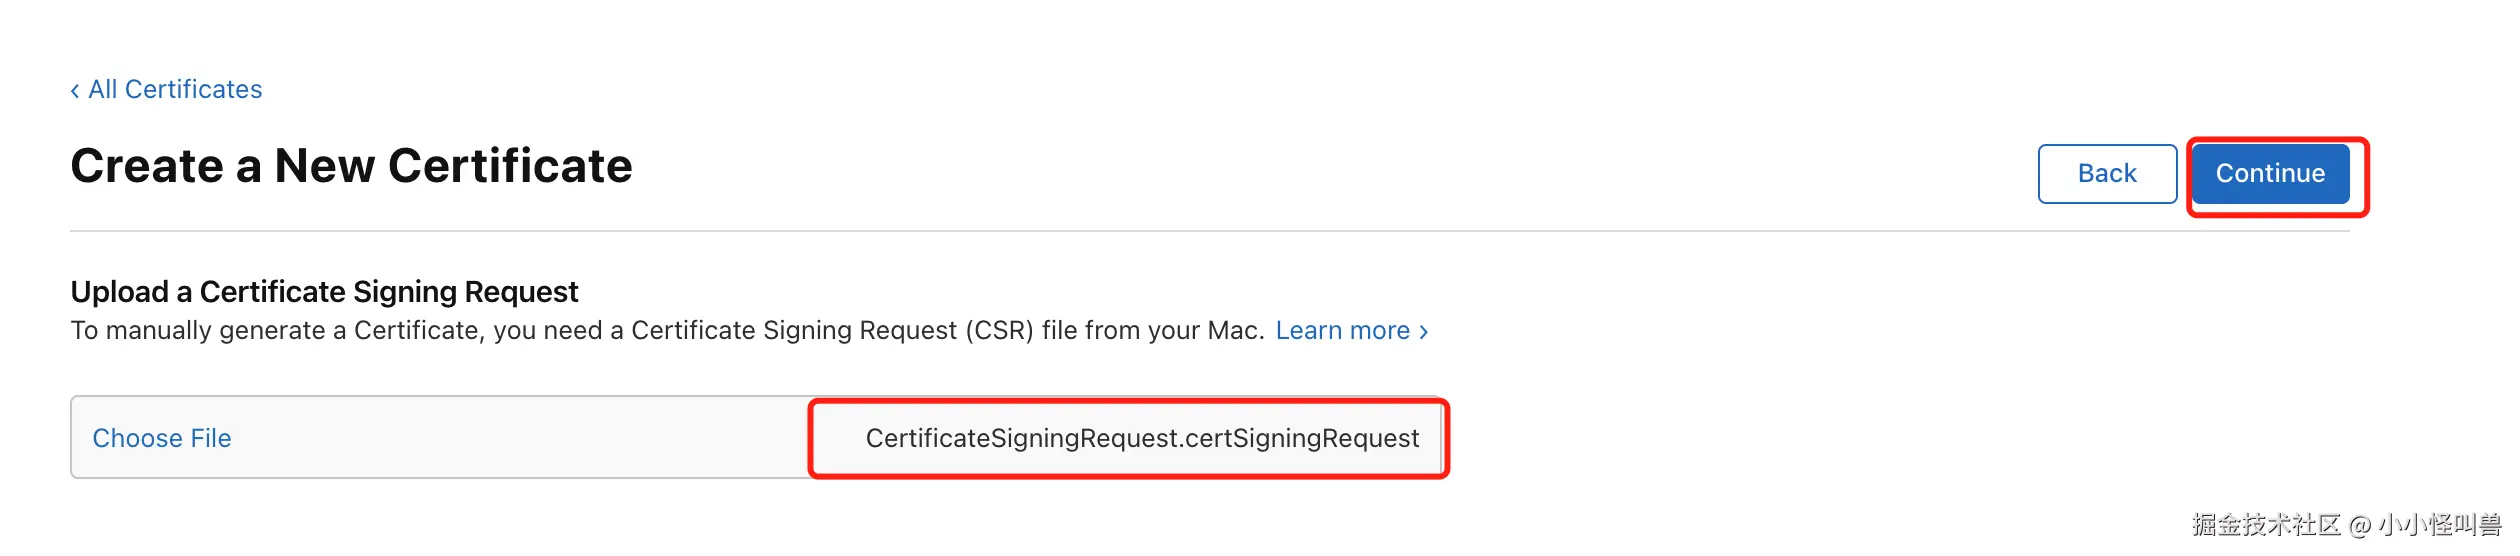Click the "@" symbol in the watermark
This screenshot has height=556, width=2520.
click(x=2360, y=526)
